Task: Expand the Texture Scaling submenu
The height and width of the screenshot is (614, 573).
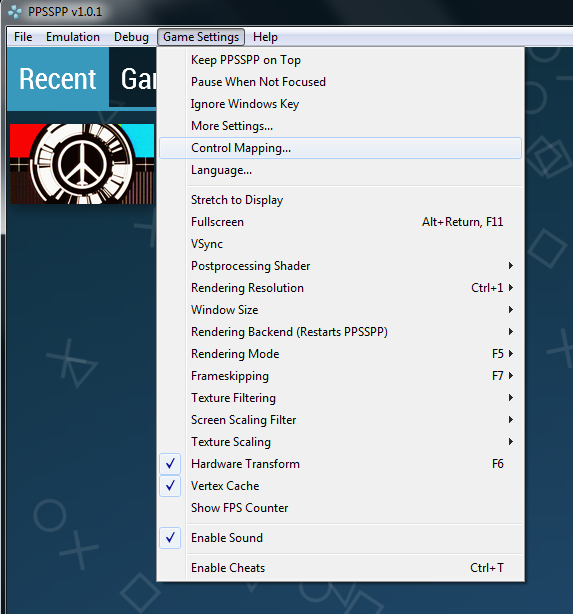Action: [x=340, y=442]
